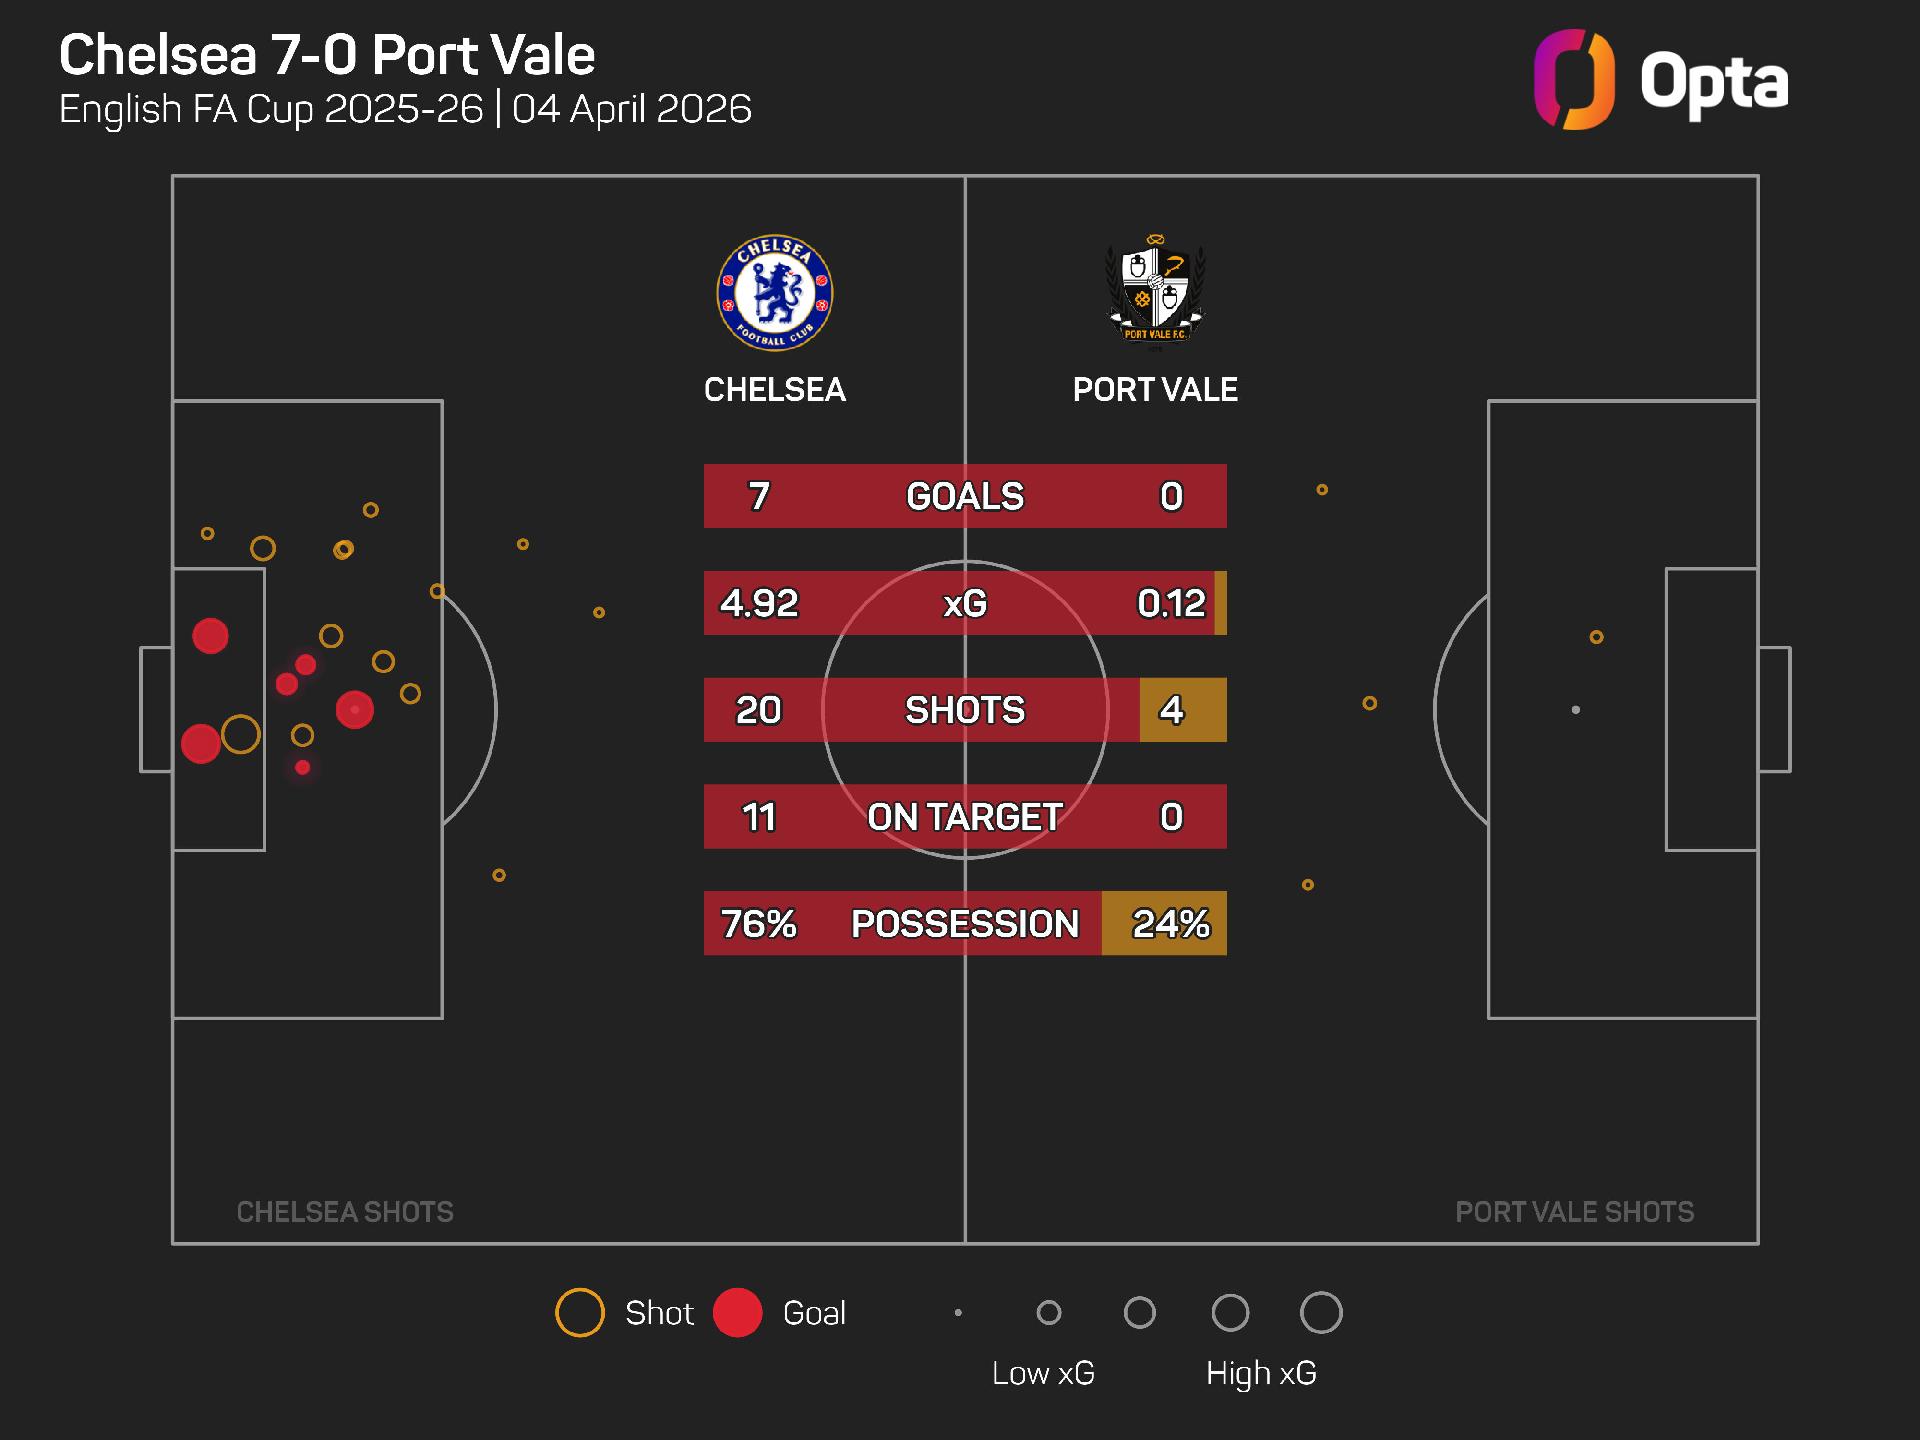Click the Chelsea 7-0 Port Vale title

click(x=327, y=55)
